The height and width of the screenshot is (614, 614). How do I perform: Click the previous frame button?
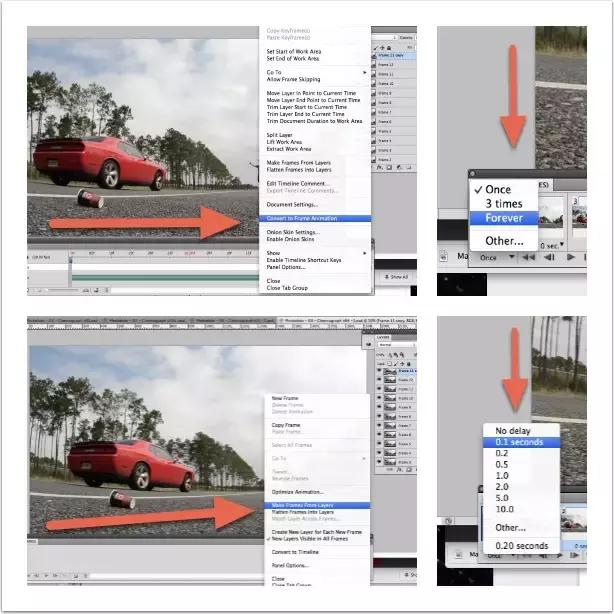(550, 257)
